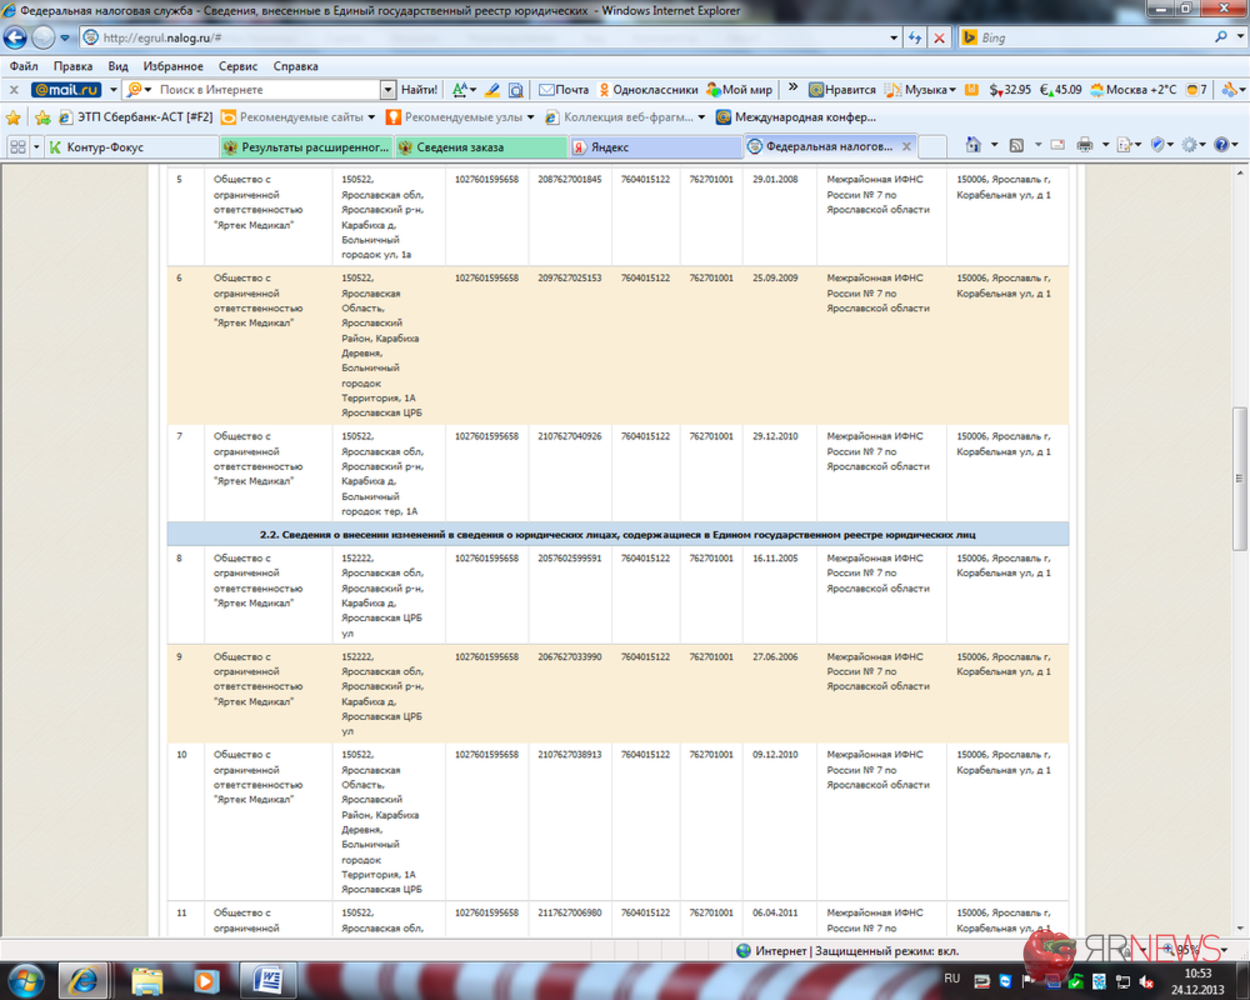The width and height of the screenshot is (1250, 1000).
Task: Select date cell 29.01.2008
Action: (775, 180)
